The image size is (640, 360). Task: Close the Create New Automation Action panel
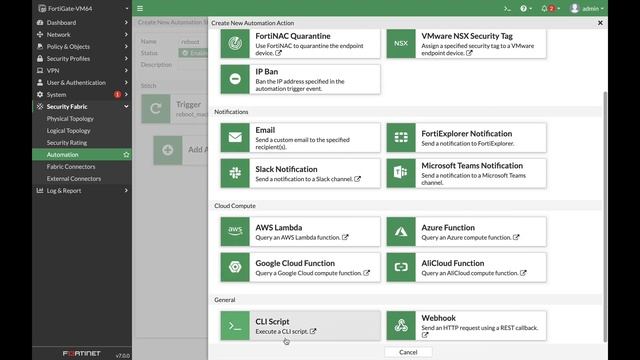600,23
